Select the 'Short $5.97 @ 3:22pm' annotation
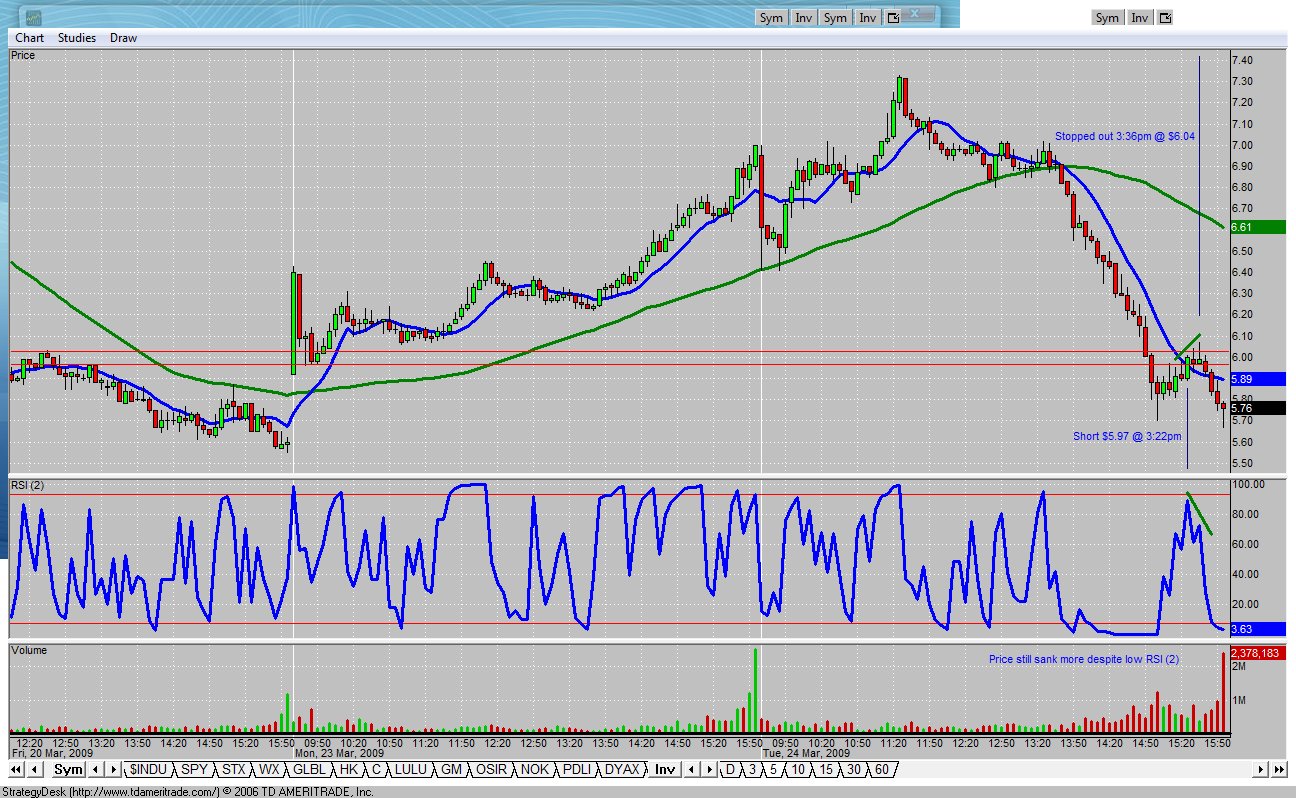Viewport: 1296px width, 798px height. tap(1127, 436)
